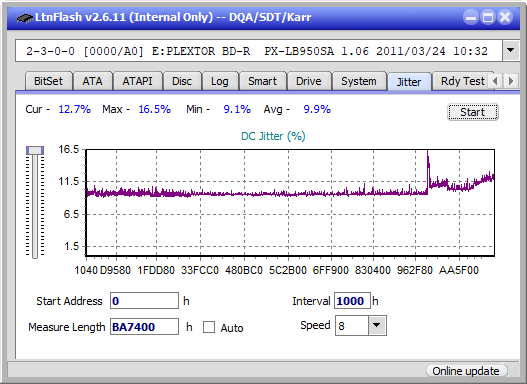Click the y-axis label 11.5
The image size is (527, 384).
69,182
